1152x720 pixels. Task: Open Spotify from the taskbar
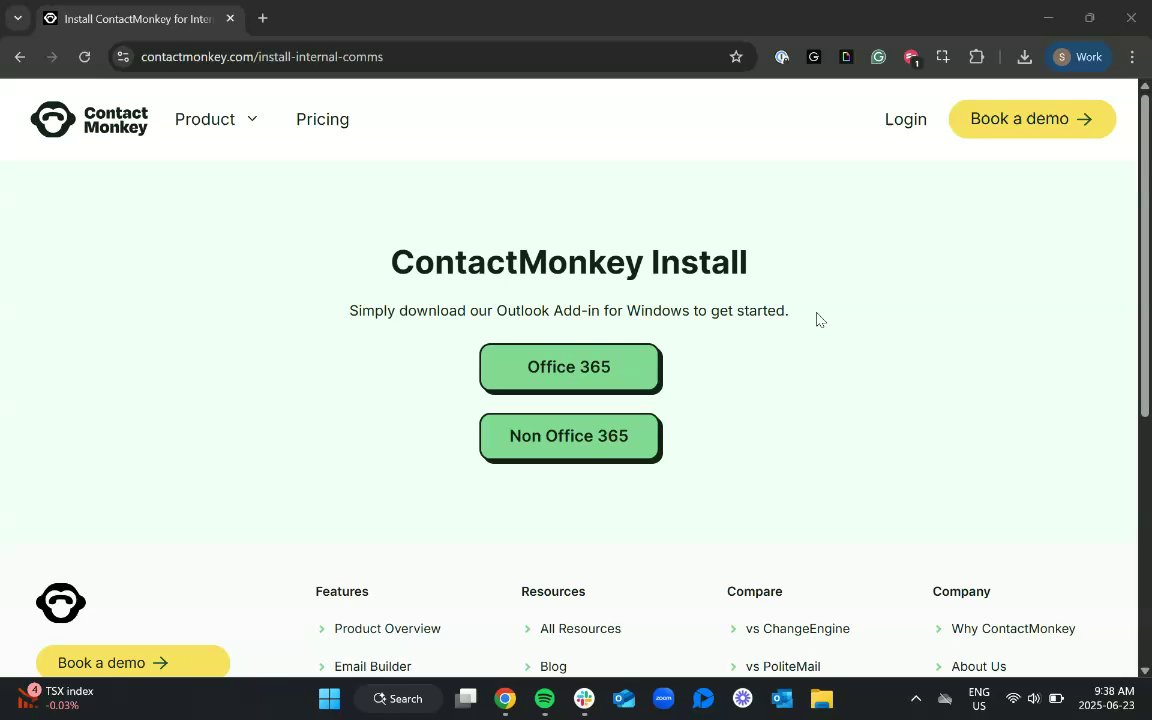pos(544,699)
